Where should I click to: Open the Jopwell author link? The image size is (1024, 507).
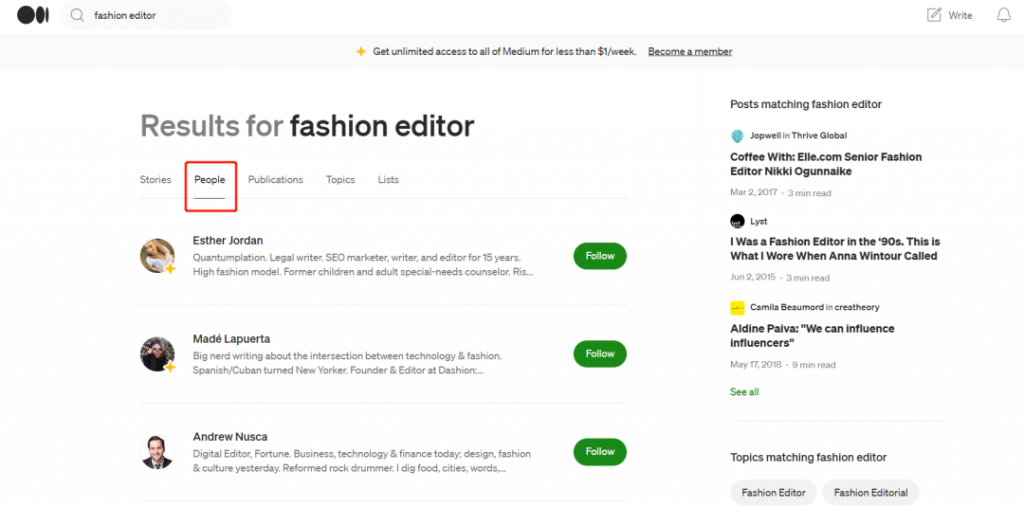[766, 135]
